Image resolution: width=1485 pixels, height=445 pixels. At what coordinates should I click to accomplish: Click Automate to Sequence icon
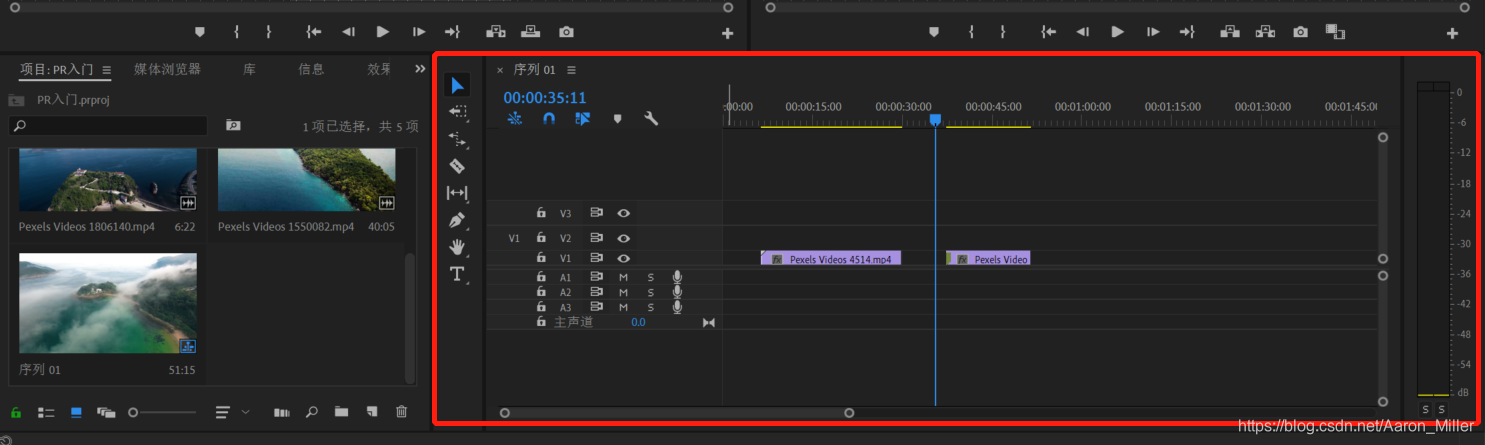click(282, 411)
